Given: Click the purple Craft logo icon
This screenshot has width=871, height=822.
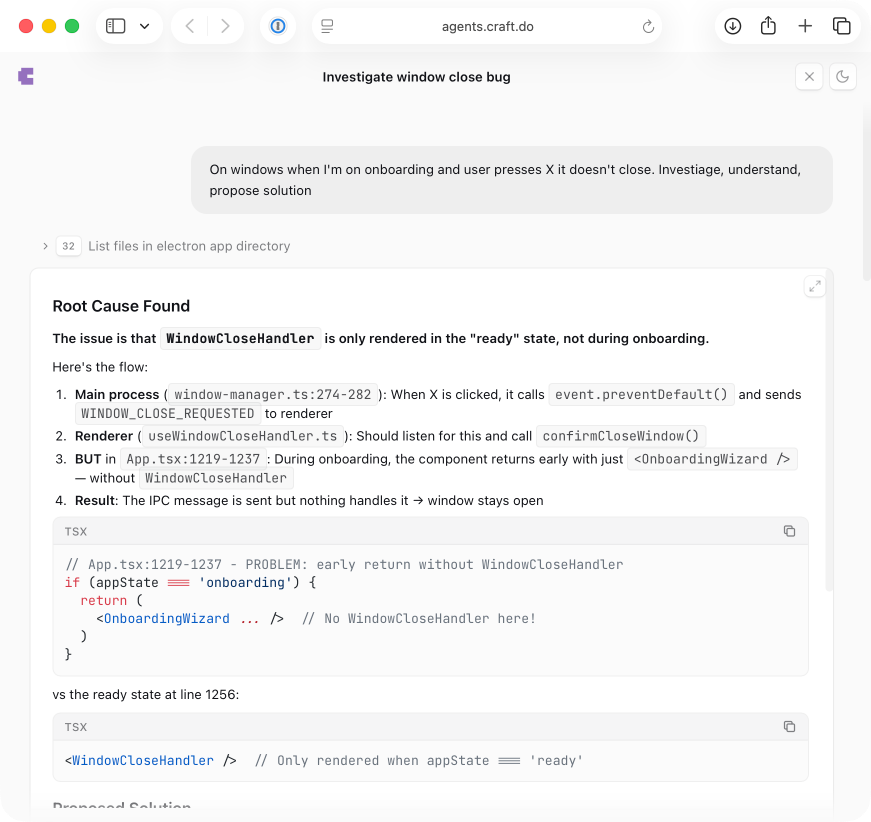Looking at the screenshot, I should point(24,76).
